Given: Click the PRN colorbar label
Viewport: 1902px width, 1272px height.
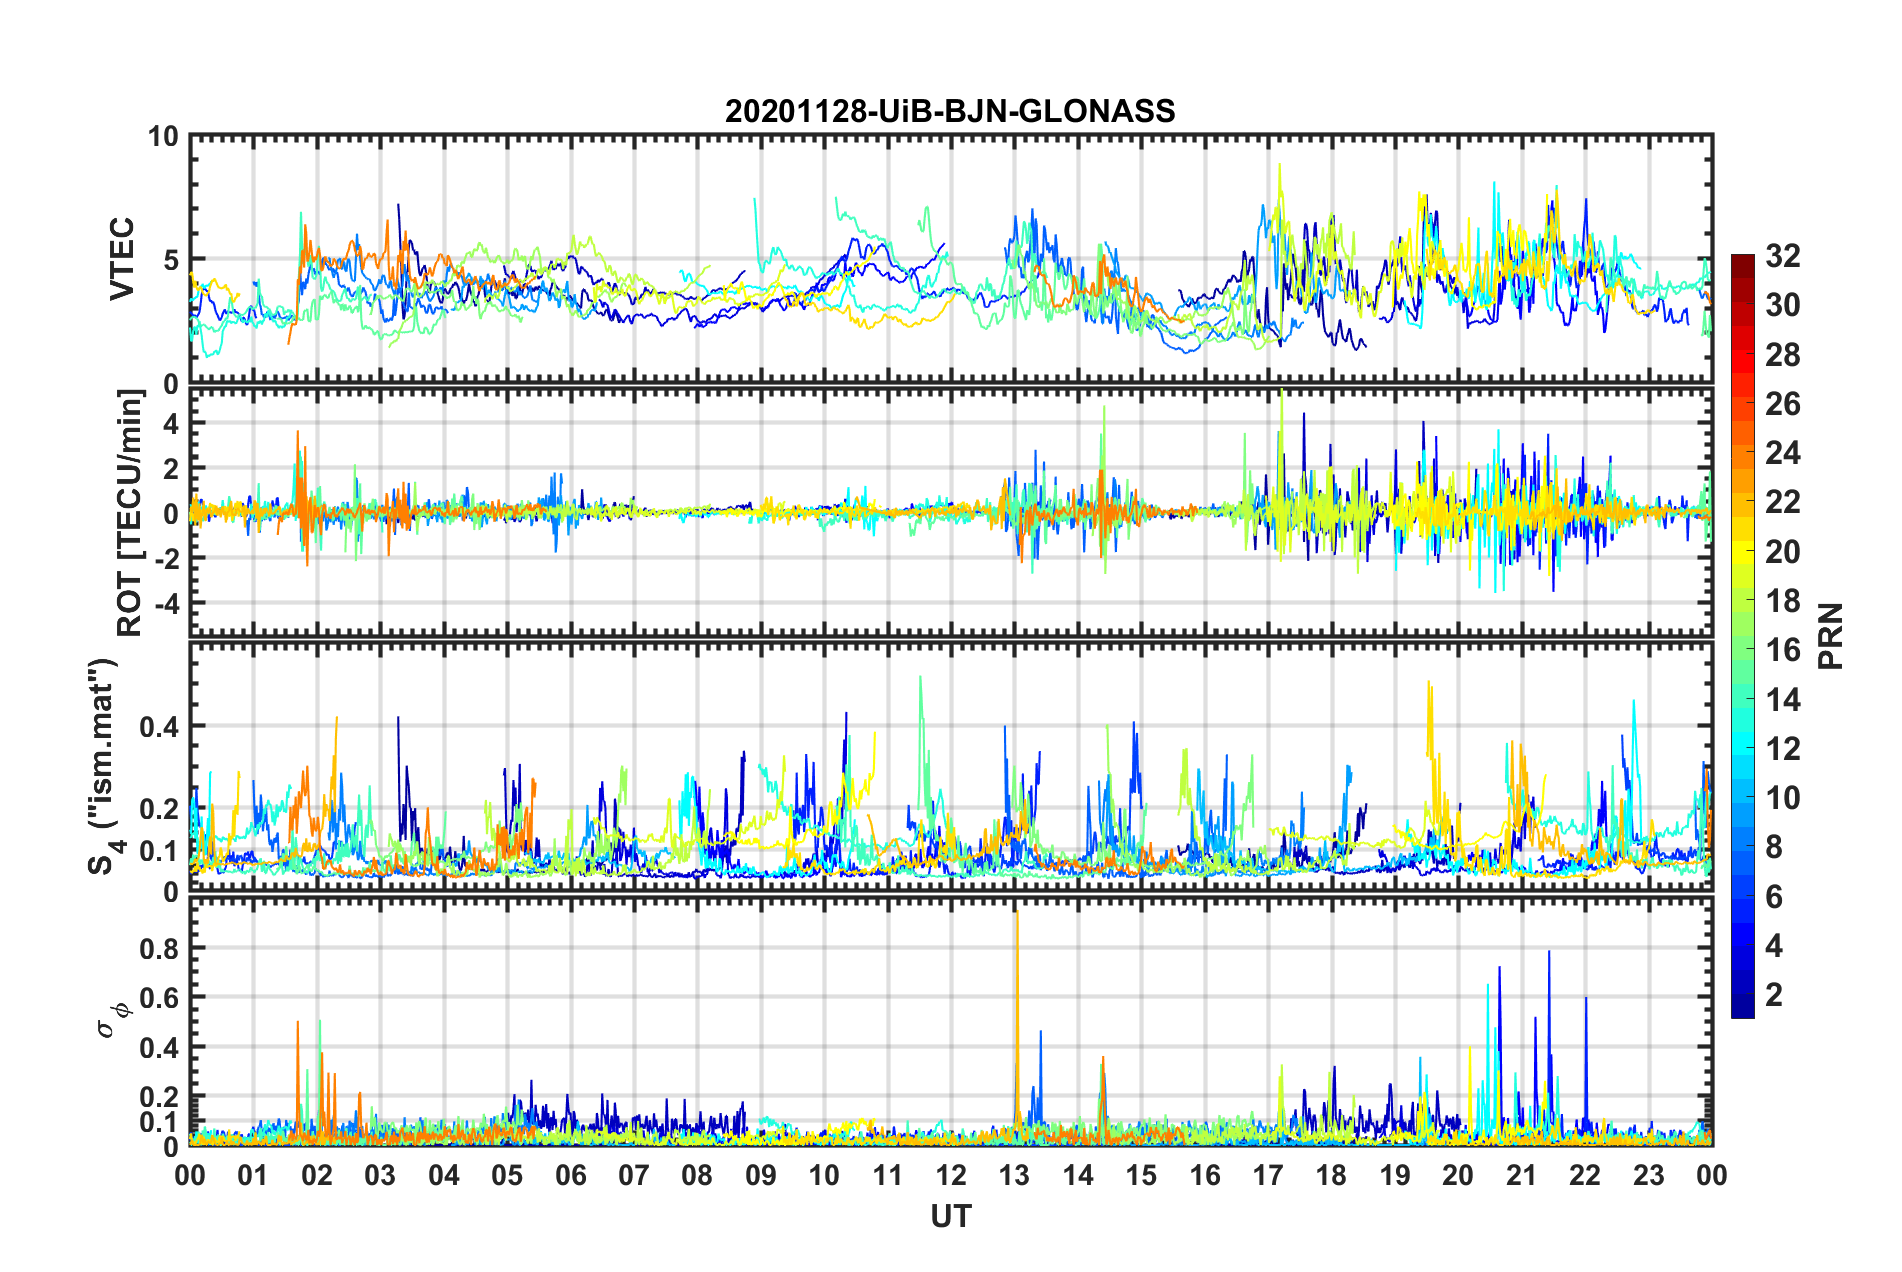Looking at the screenshot, I should tap(1831, 636).
